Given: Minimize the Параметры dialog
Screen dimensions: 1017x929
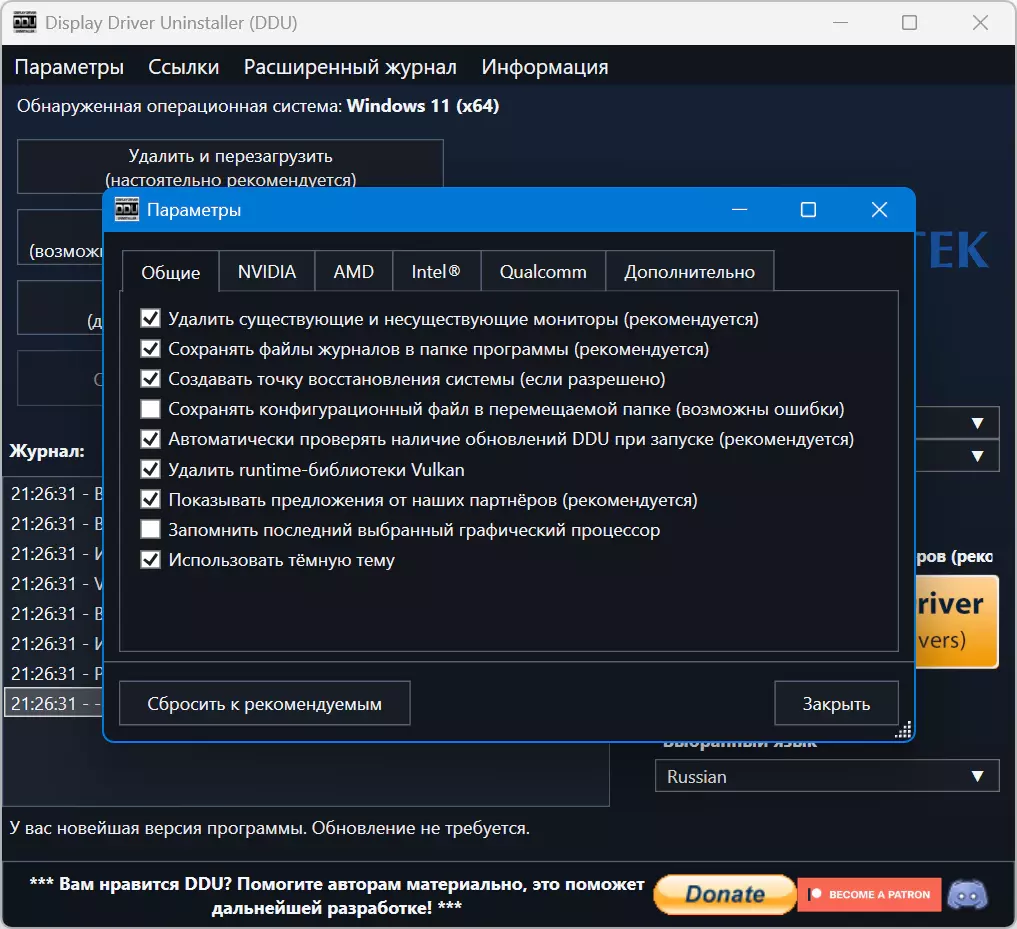Looking at the screenshot, I should pyautogui.click(x=739, y=210).
